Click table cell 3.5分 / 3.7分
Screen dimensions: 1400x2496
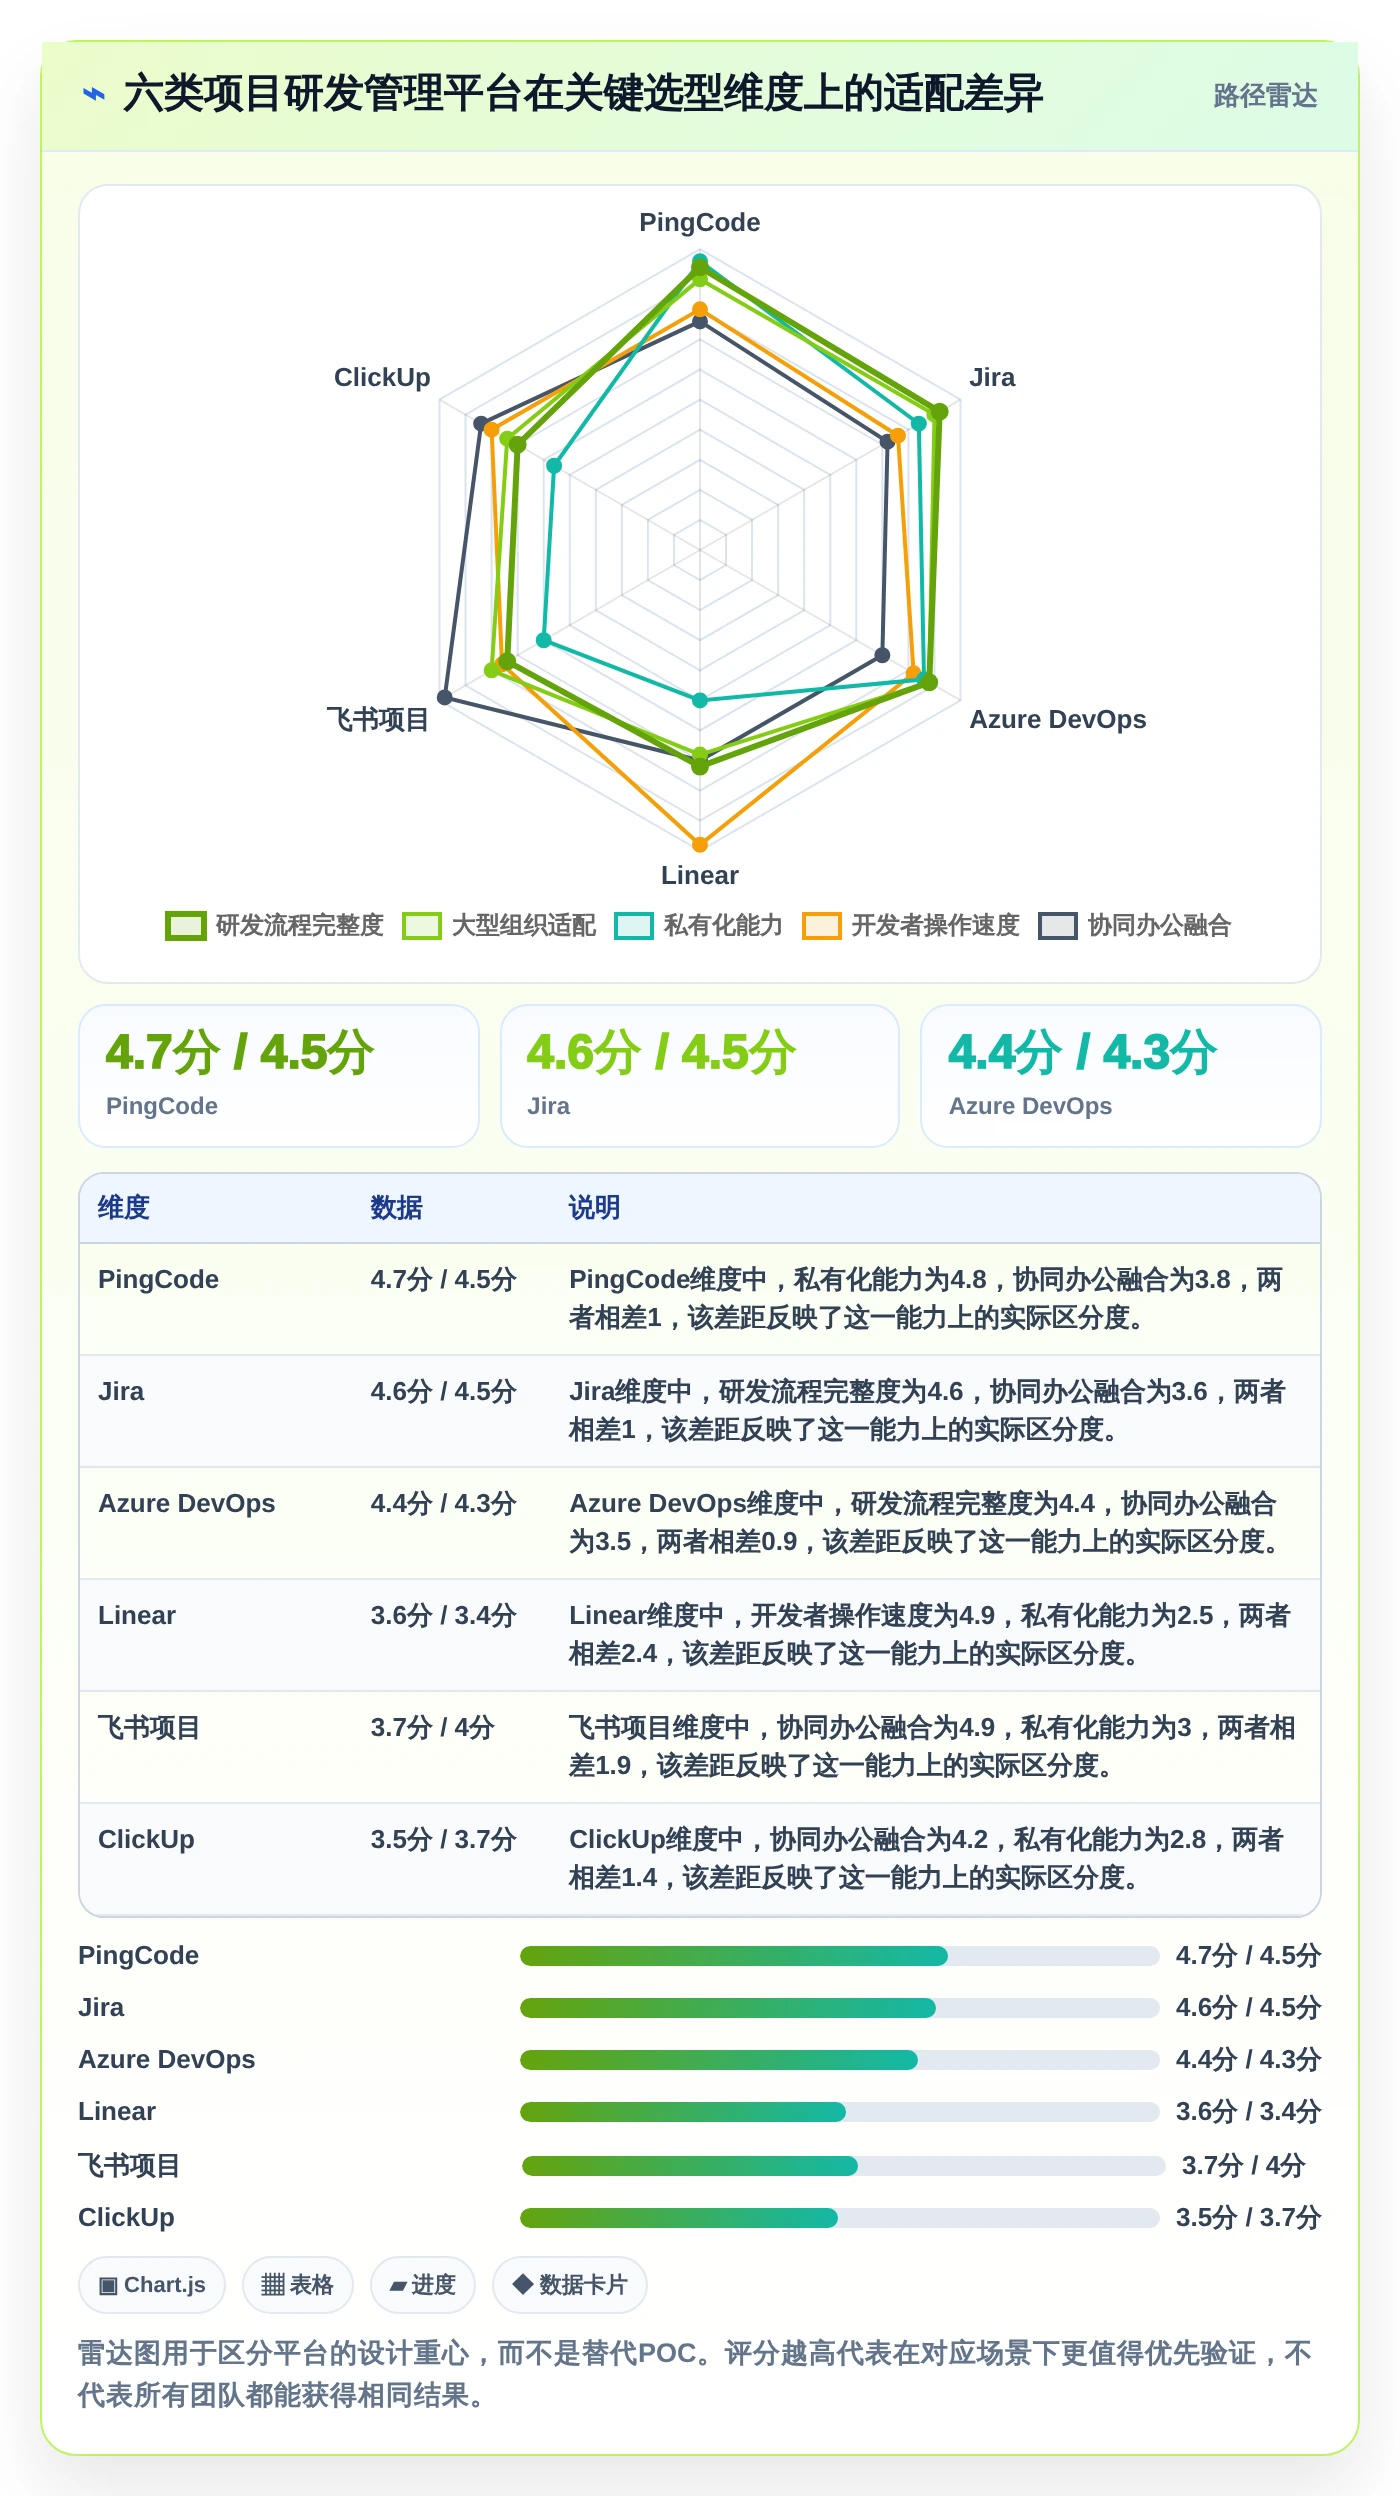(443, 1839)
